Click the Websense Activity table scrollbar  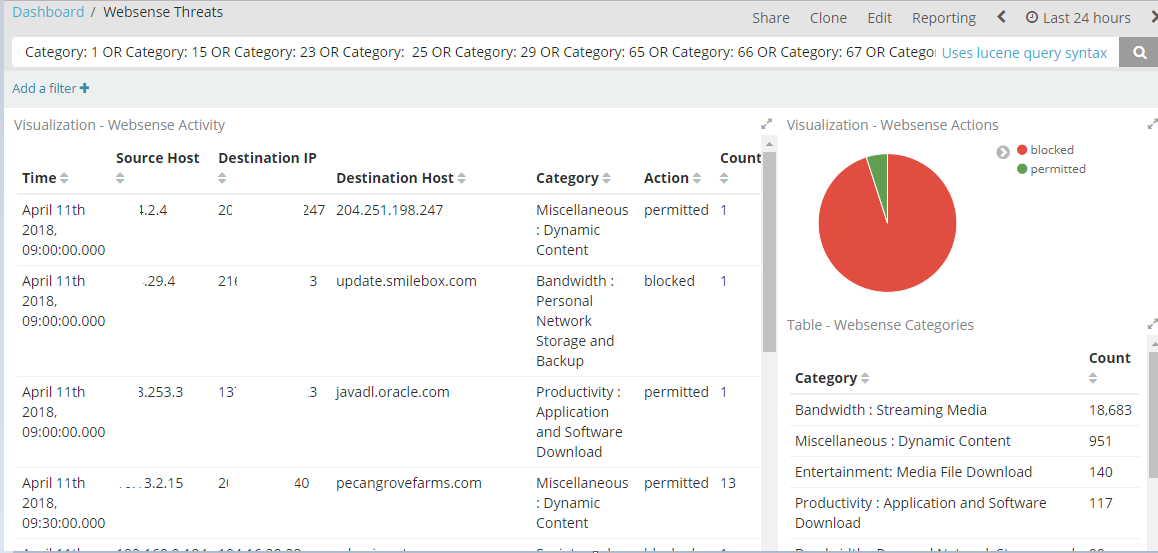(769, 251)
